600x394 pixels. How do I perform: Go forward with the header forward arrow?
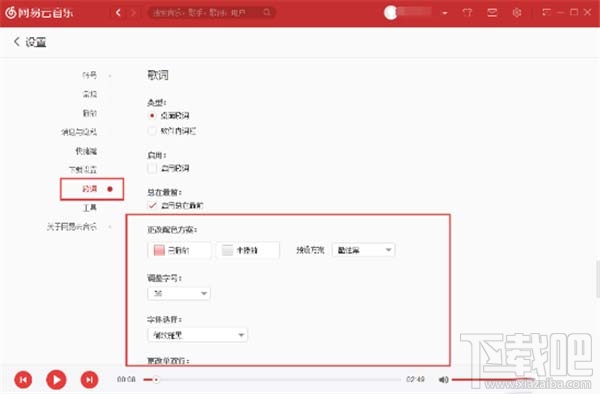coord(133,13)
